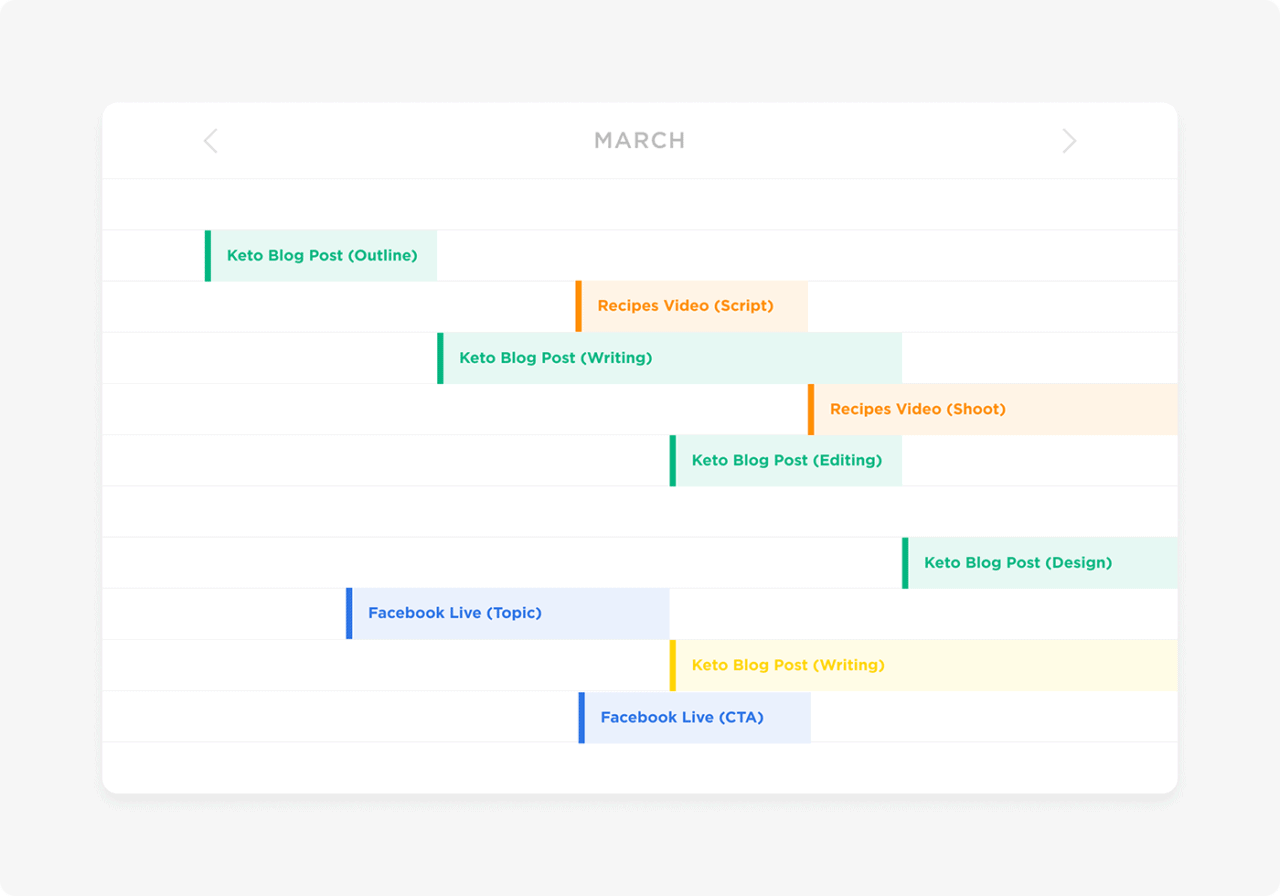Click the green Keto Blog Post (Writing) bar
Screen dimensions: 1280x896
pos(670,357)
